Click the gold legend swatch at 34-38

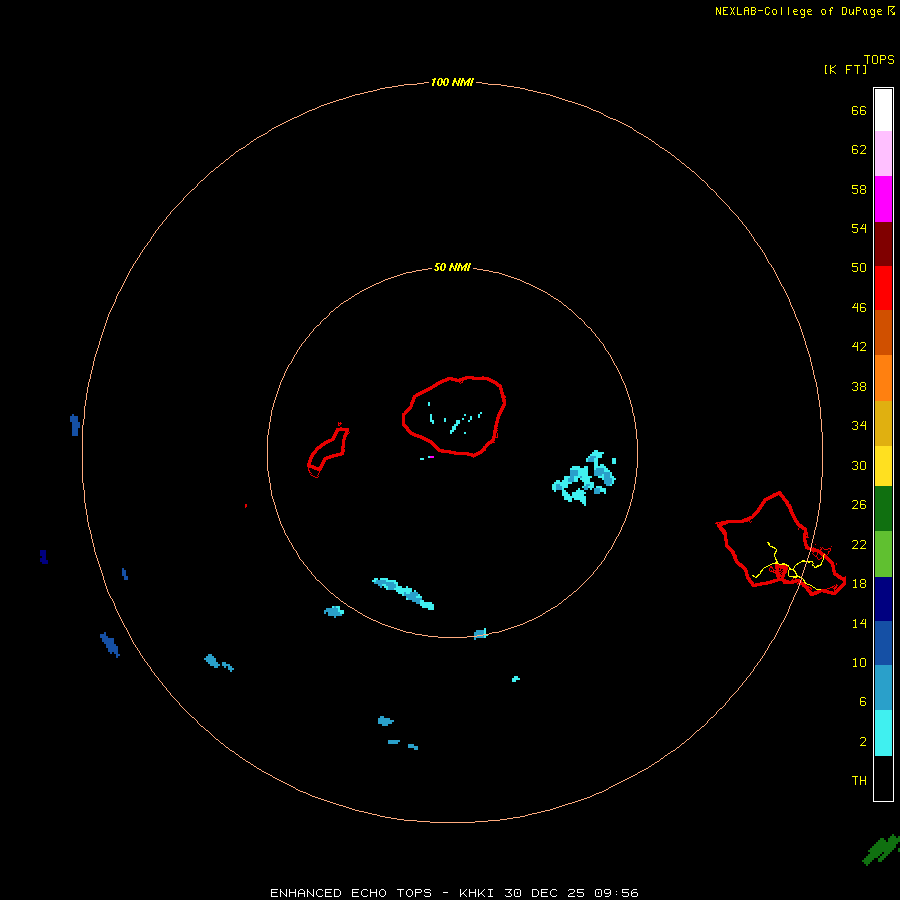(883, 423)
